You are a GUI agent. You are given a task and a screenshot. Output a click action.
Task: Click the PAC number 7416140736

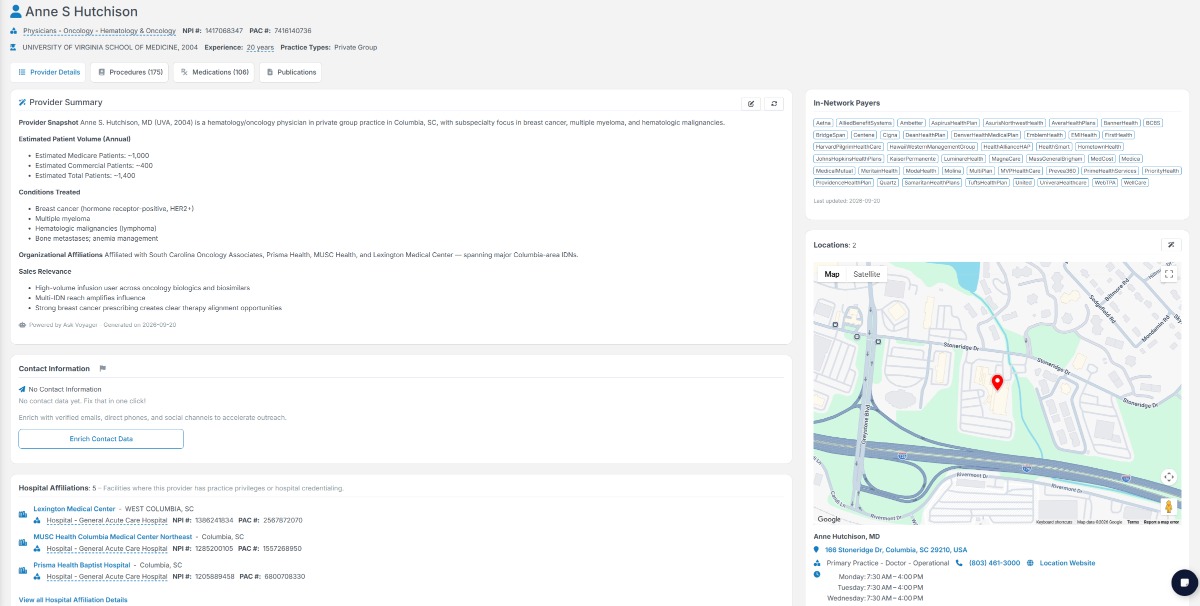292,31
